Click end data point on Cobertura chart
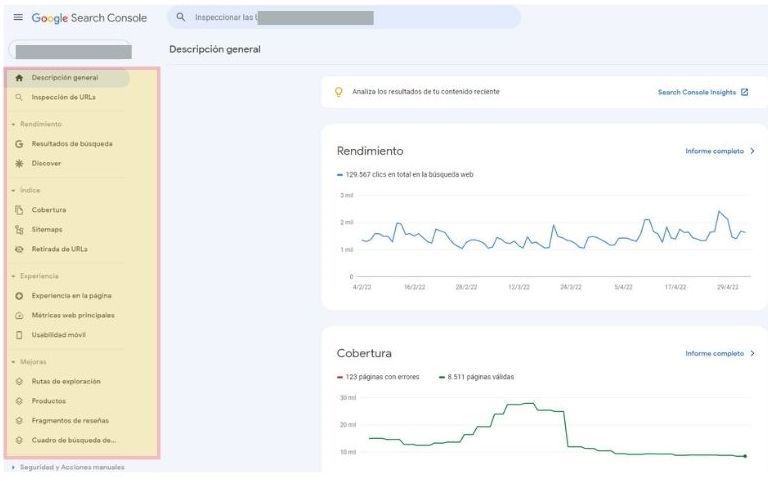This screenshot has height=481, width=768. pos(745,456)
